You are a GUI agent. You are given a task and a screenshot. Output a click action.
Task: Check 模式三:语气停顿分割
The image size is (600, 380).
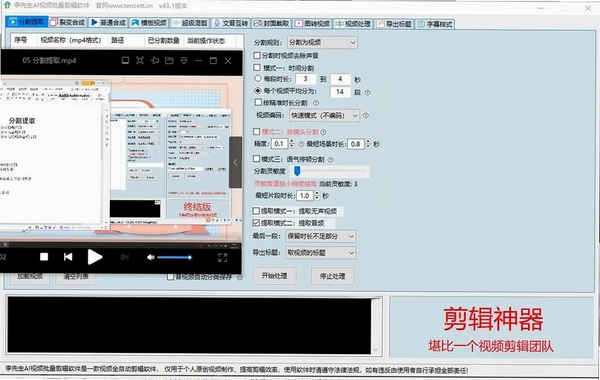[256, 158]
